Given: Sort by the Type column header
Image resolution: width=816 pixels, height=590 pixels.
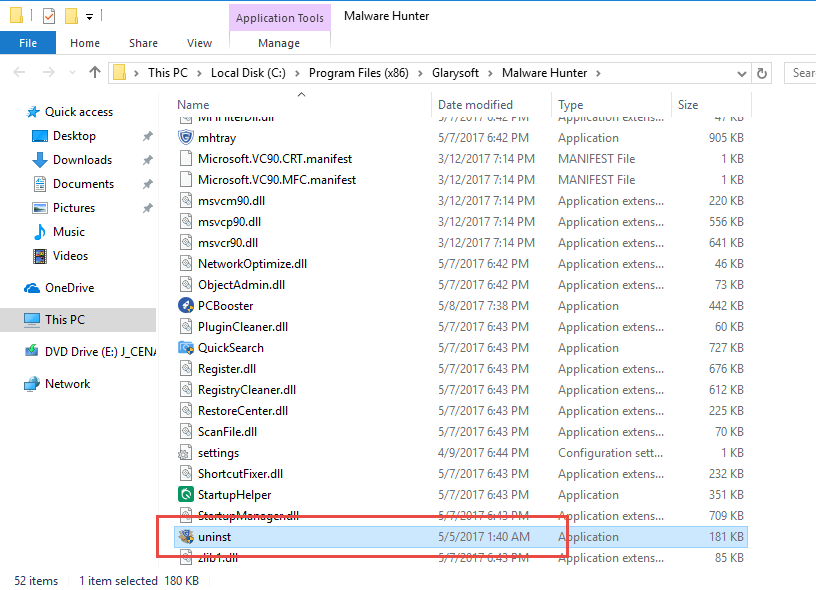Looking at the screenshot, I should coord(571,105).
